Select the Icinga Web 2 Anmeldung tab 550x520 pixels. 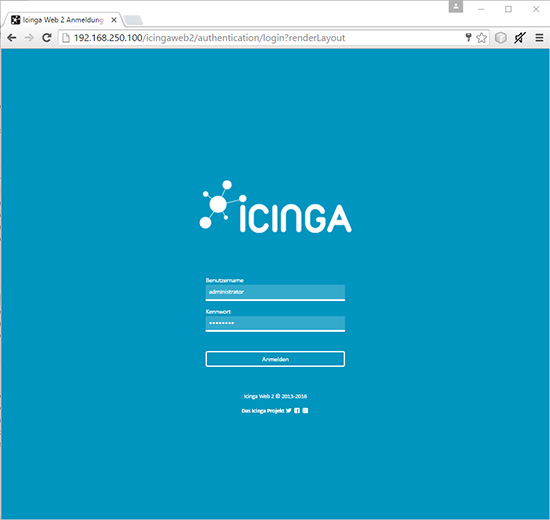click(62, 20)
